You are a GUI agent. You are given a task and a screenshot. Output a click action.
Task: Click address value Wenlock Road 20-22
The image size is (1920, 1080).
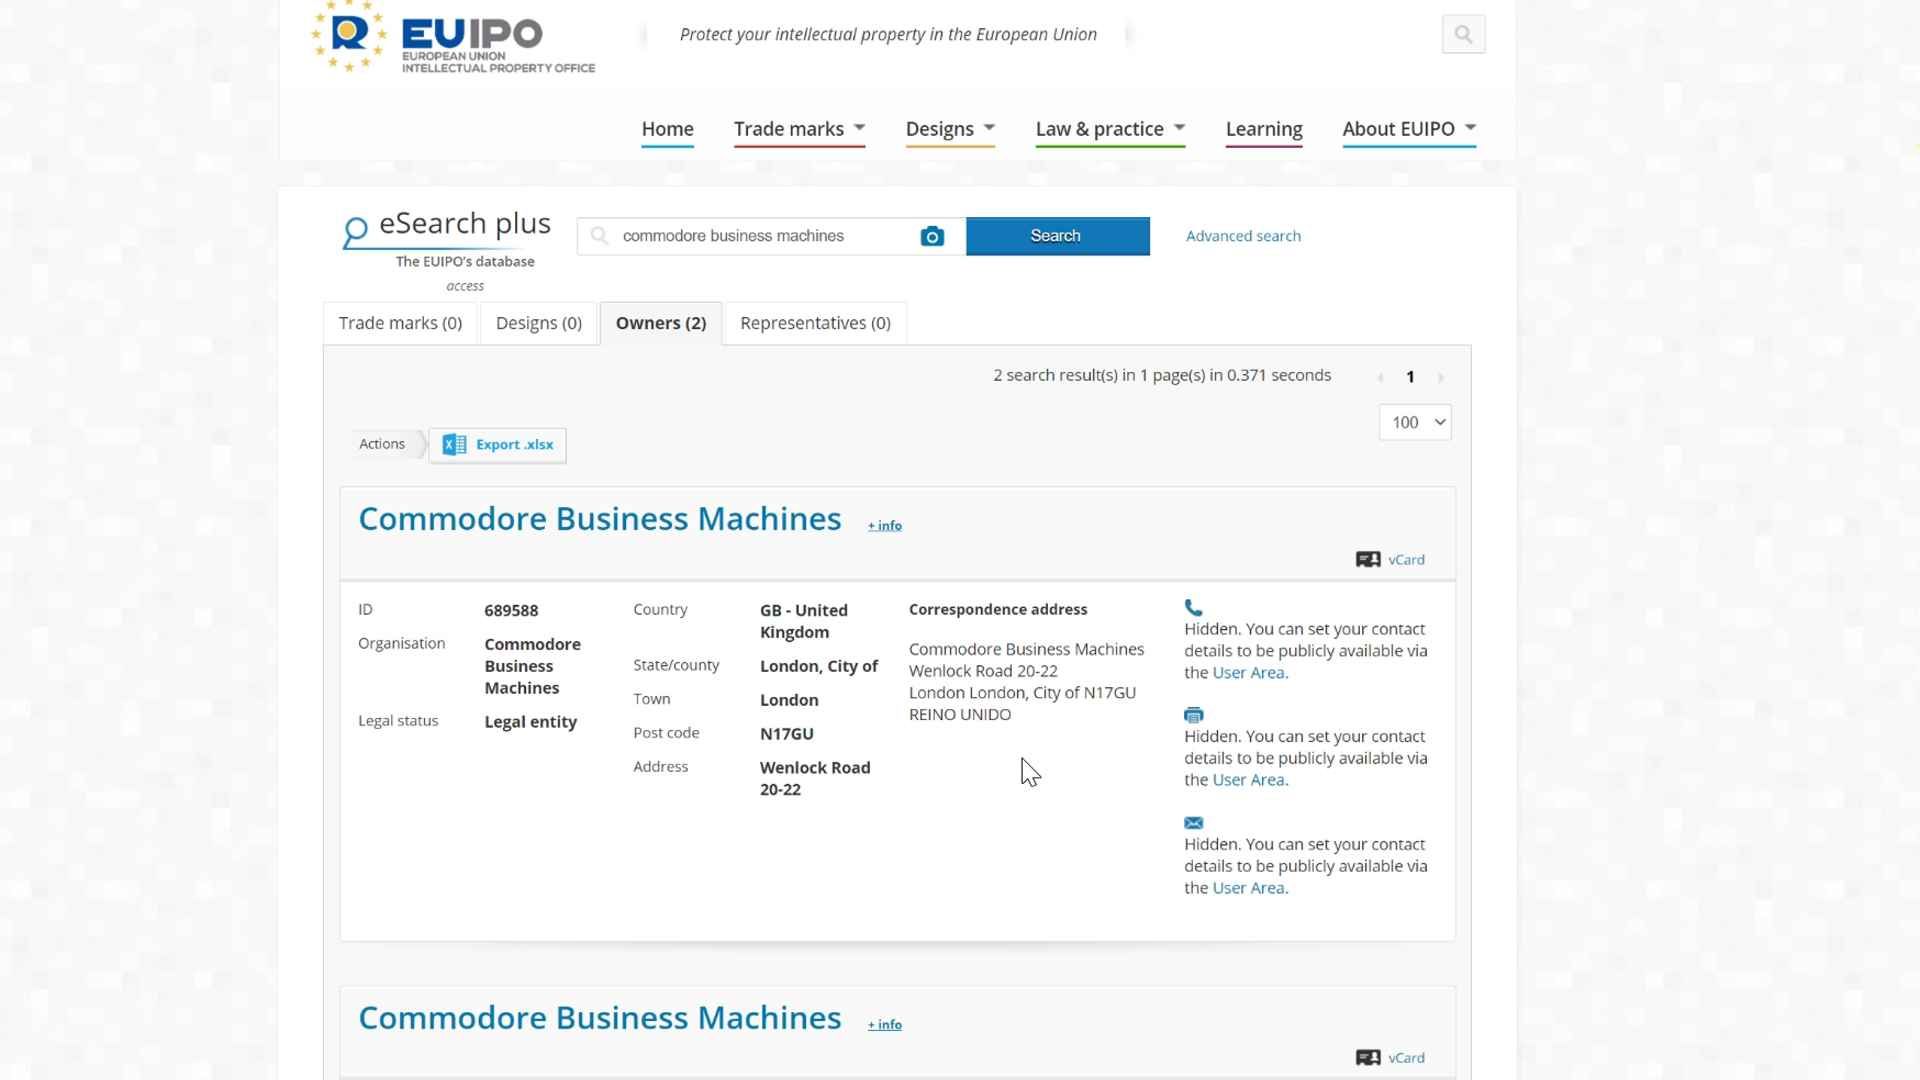point(815,778)
